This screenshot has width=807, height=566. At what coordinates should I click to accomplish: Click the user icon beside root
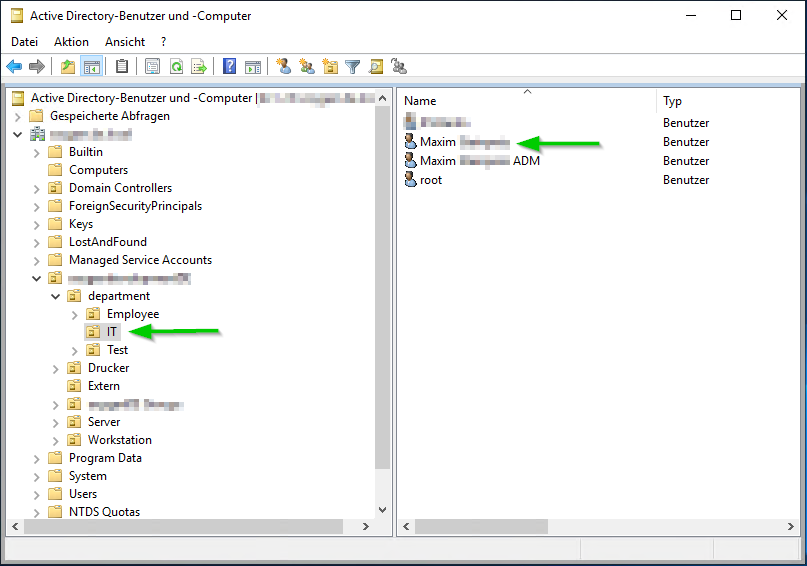tap(410, 180)
